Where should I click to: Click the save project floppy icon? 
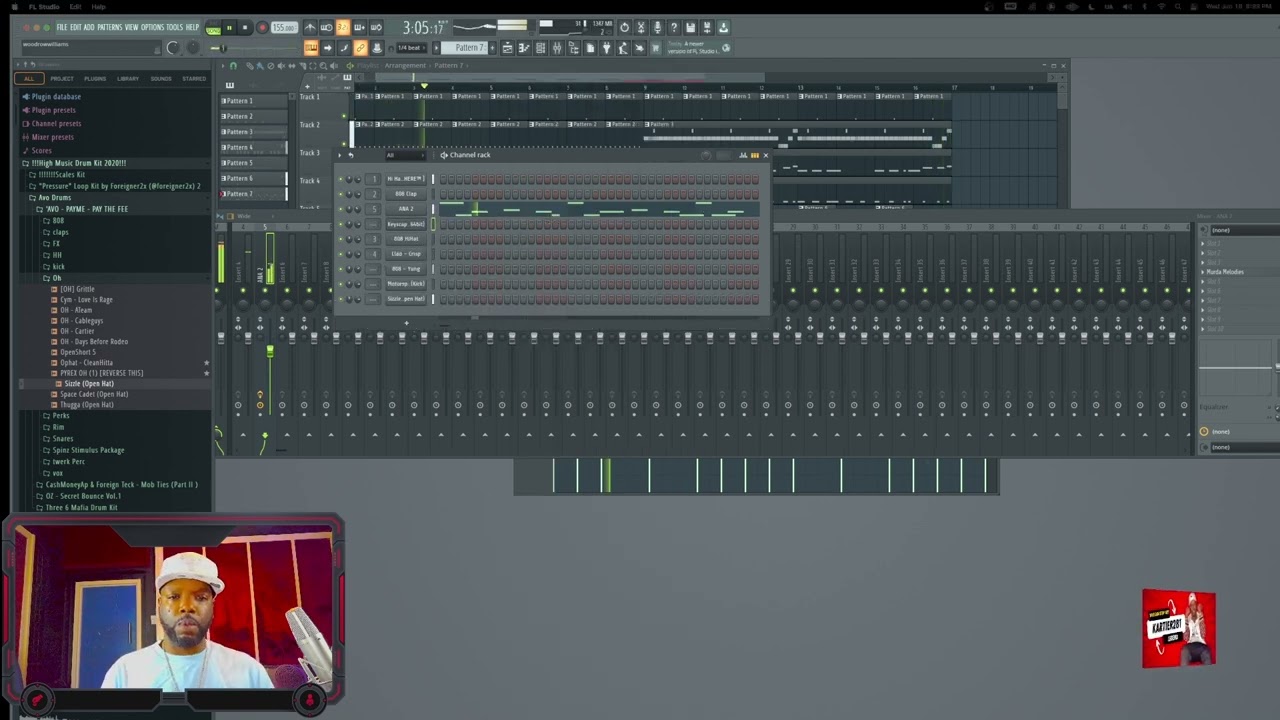[690, 27]
